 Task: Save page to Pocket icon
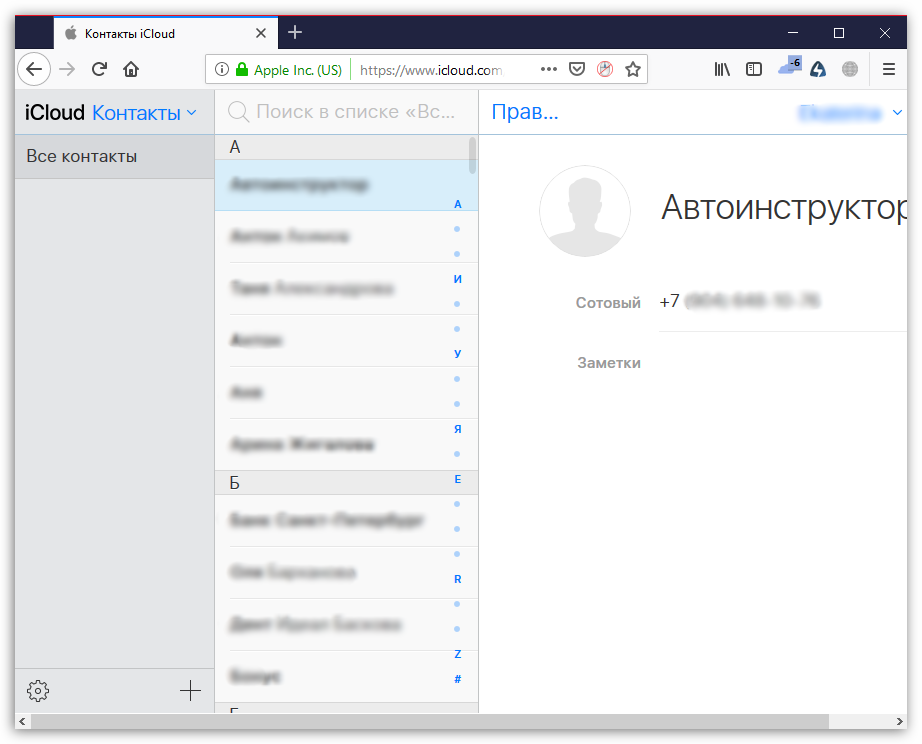coord(577,69)
